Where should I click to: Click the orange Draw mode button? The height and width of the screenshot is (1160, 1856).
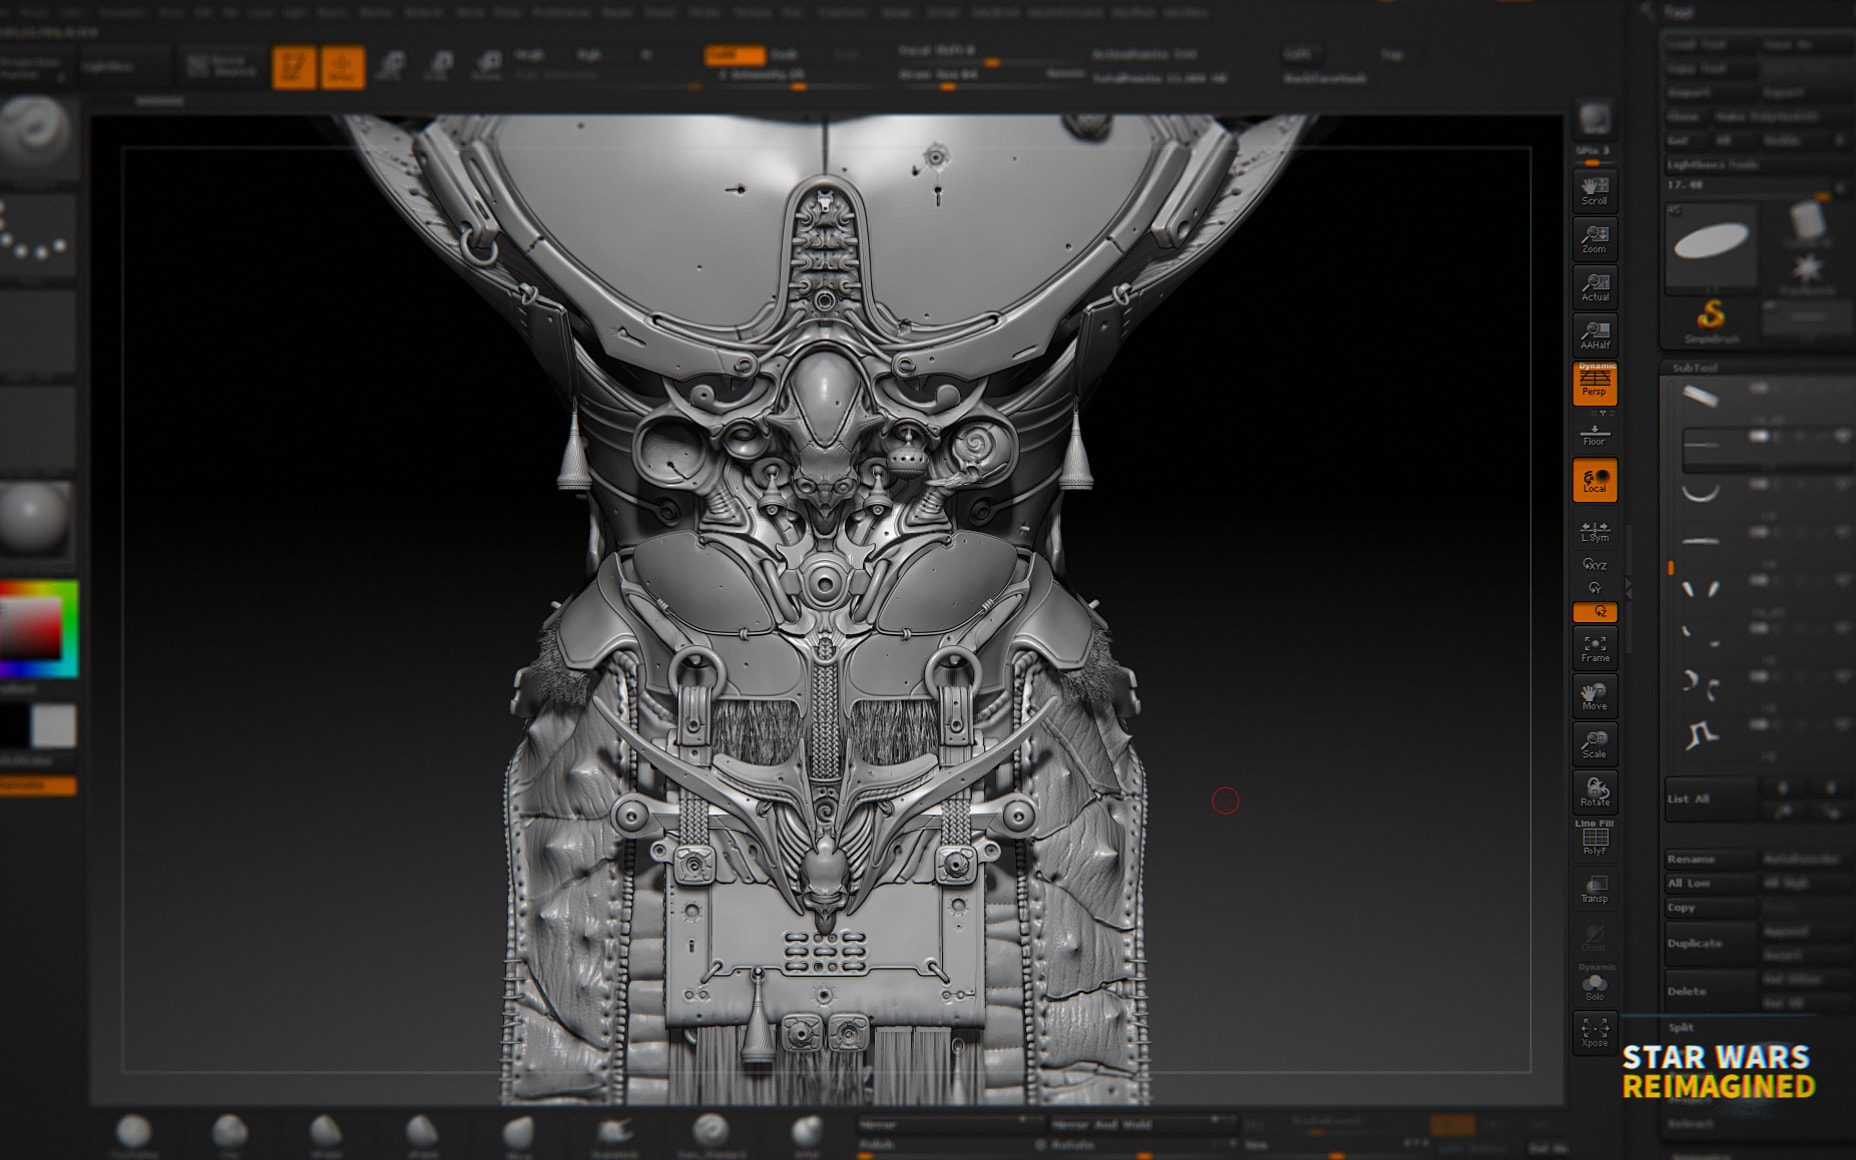tap(342, 67)
